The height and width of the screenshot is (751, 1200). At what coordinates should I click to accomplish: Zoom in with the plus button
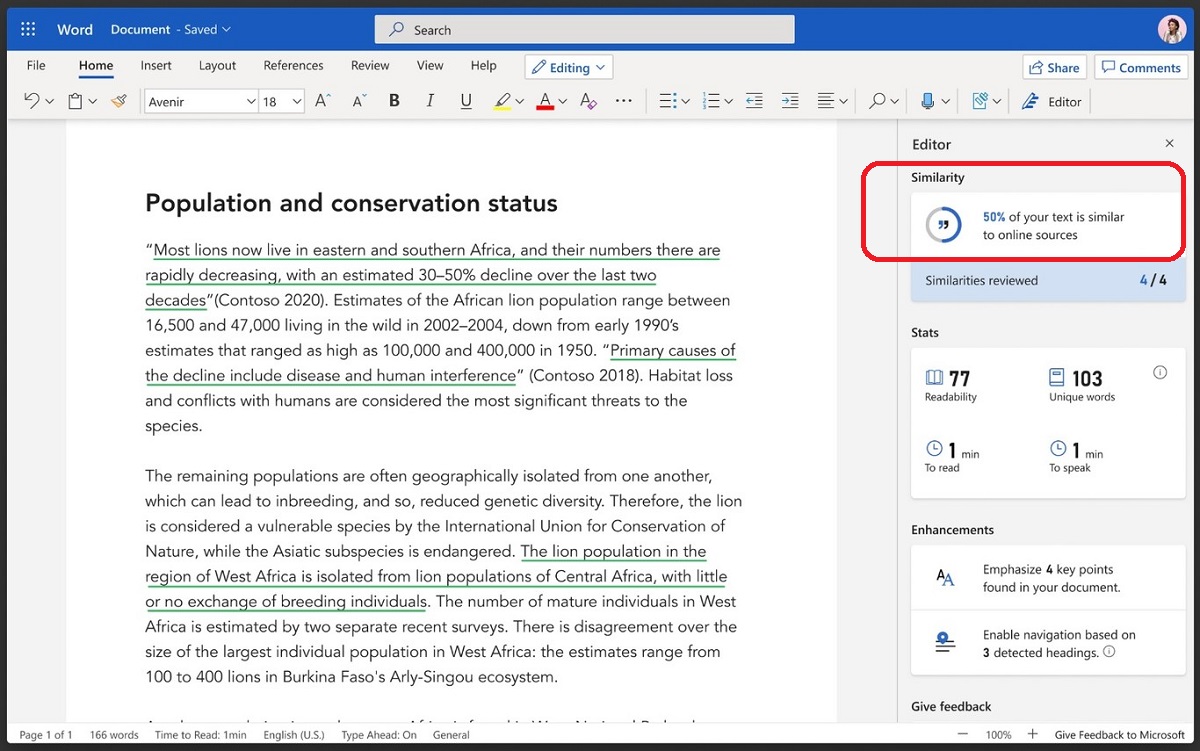(x=1033, y=734)
